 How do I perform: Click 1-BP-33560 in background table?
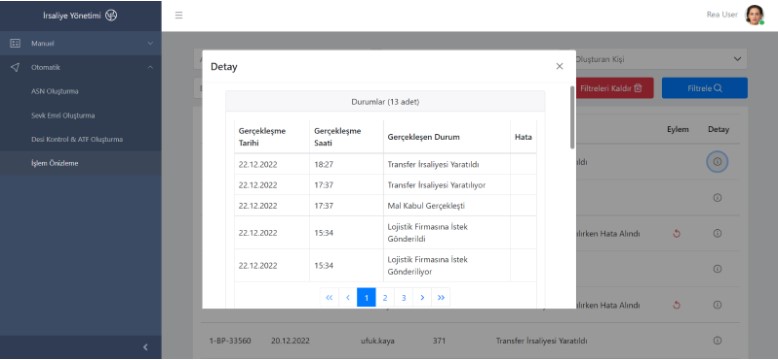tap(230, 341)
